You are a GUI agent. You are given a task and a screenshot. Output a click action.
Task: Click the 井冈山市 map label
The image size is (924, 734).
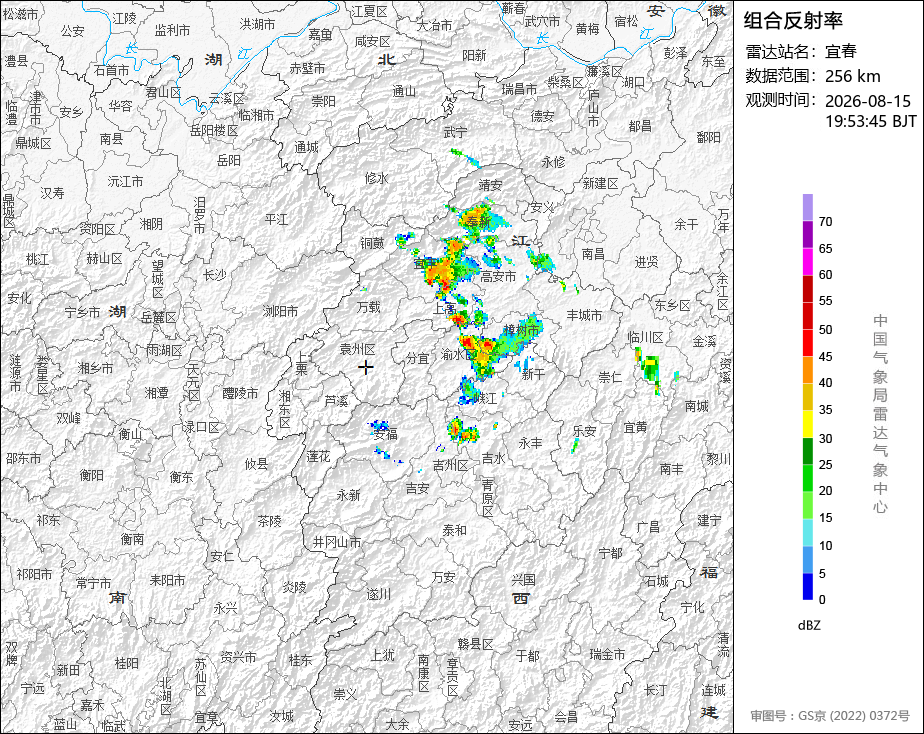(336, 542)
